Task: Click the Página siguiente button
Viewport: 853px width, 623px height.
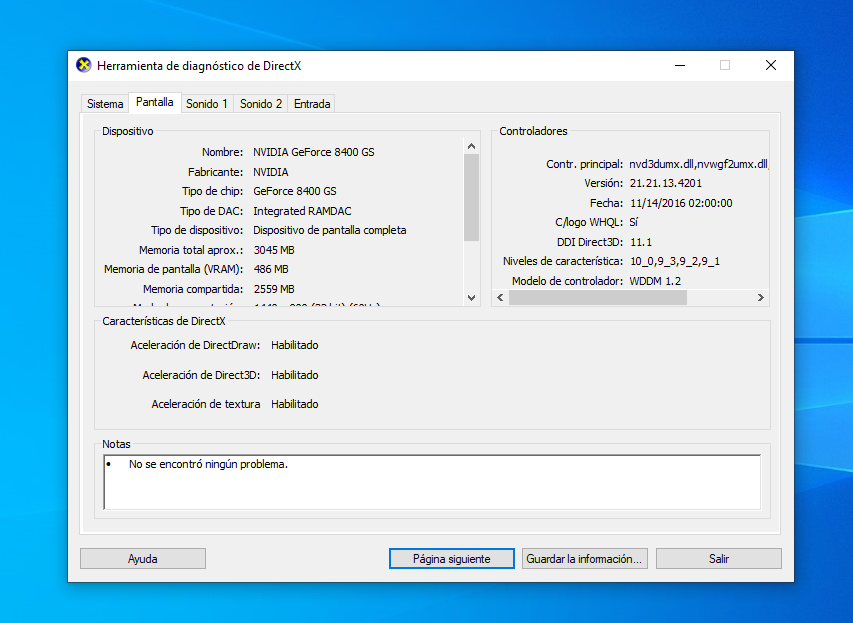Action: pos(452,559)
